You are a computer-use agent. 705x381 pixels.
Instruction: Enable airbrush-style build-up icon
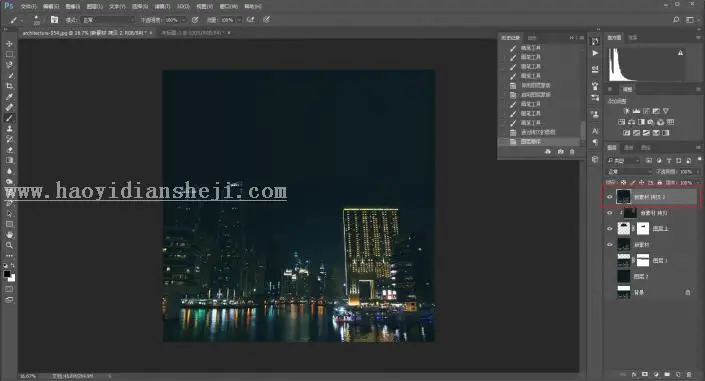pos(251,20)
